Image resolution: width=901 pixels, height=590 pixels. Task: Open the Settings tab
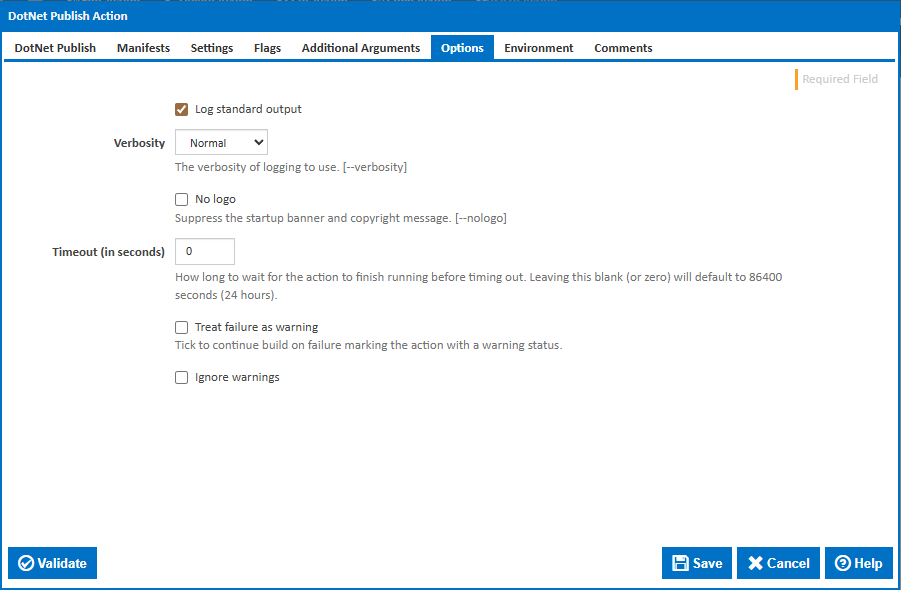[x=211, y=47]
